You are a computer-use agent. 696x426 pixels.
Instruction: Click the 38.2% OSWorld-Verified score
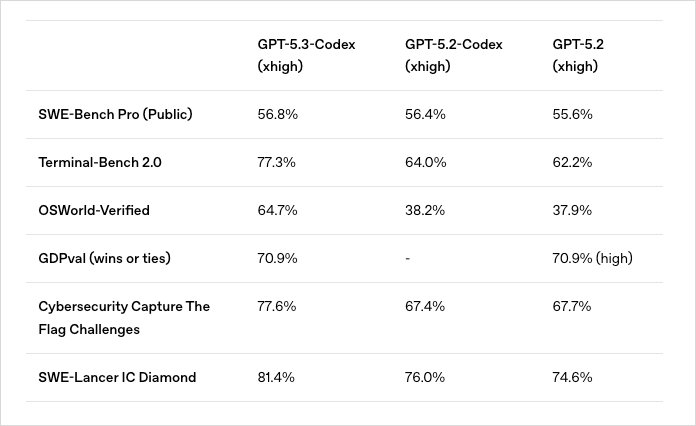tap(425, 210)
